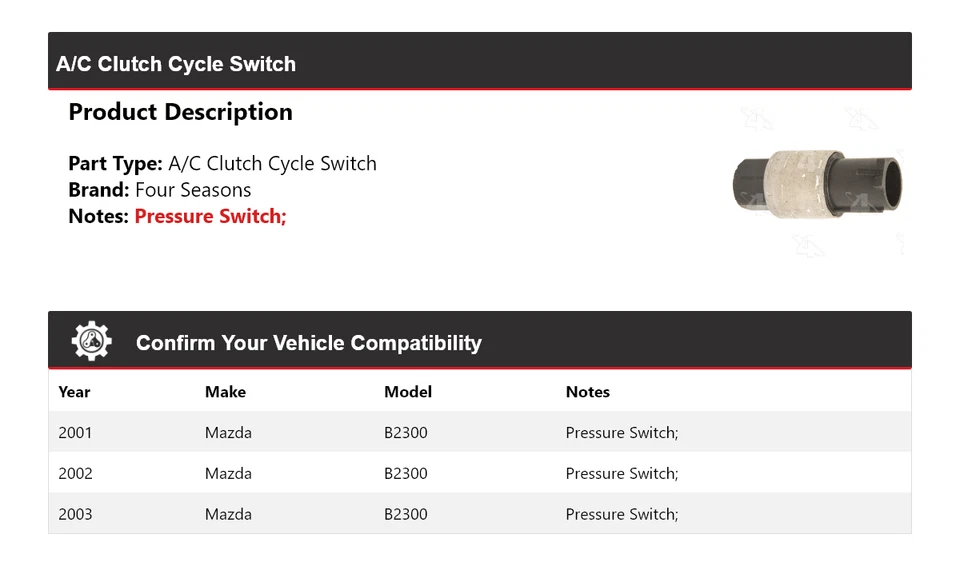Click Mazda in the 2001 row
Viewport: 960px width, 566px height.
pos(228,433)
